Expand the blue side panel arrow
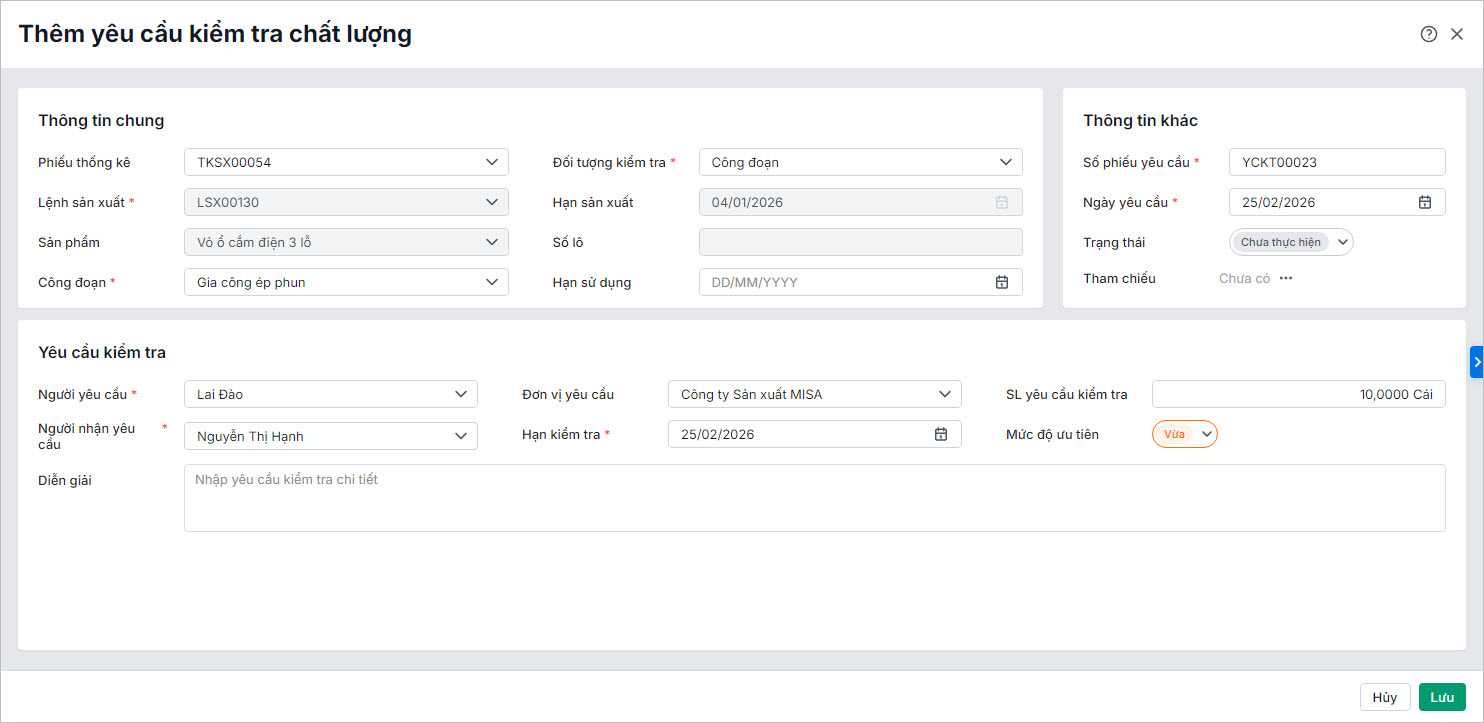Screen dimensions: 1484x723 [1476, 362]
